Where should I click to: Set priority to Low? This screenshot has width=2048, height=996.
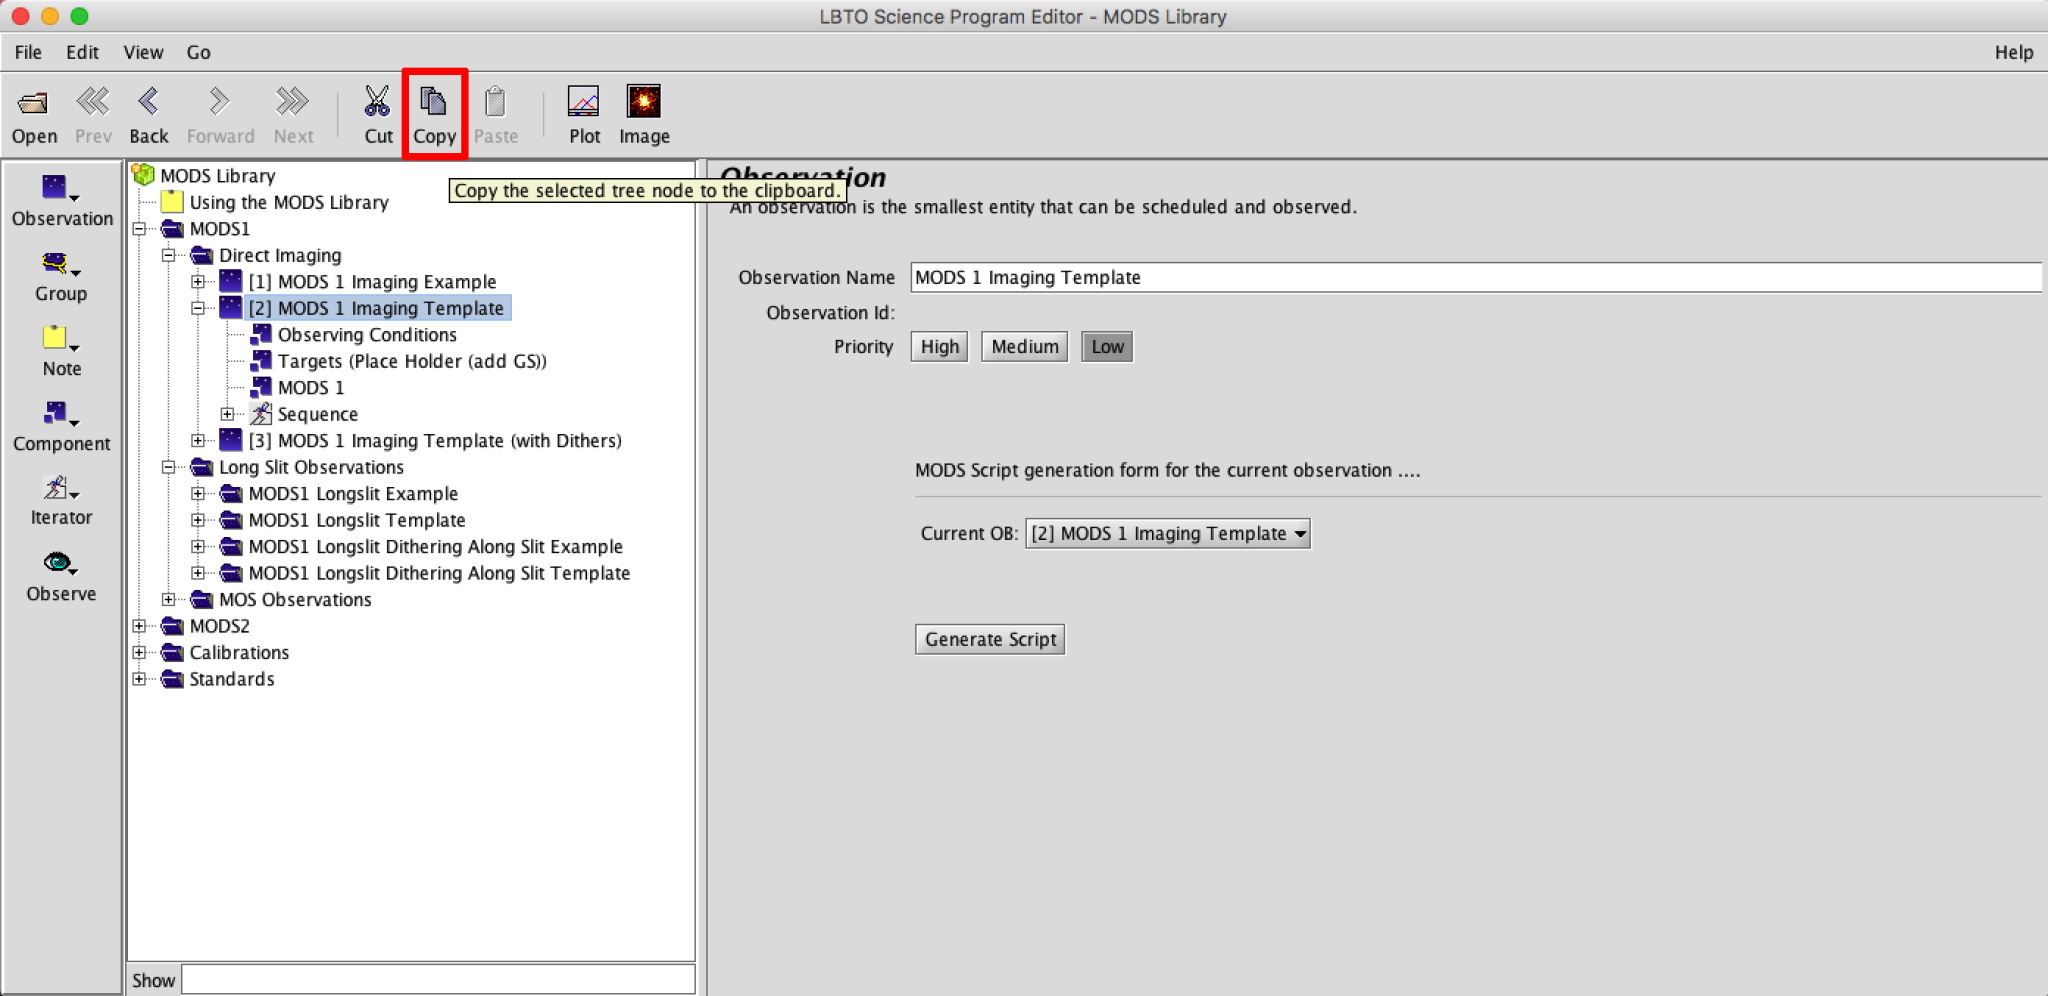(1107, 347)
